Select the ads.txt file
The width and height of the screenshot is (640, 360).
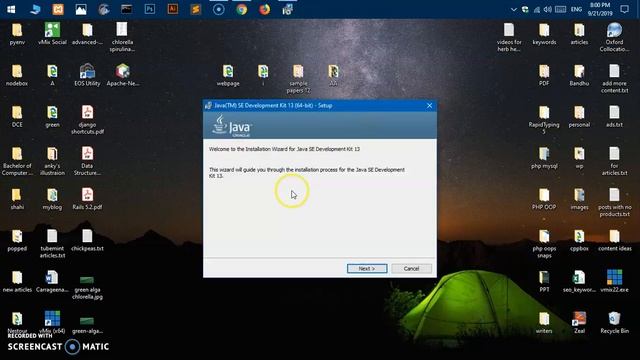614,116
